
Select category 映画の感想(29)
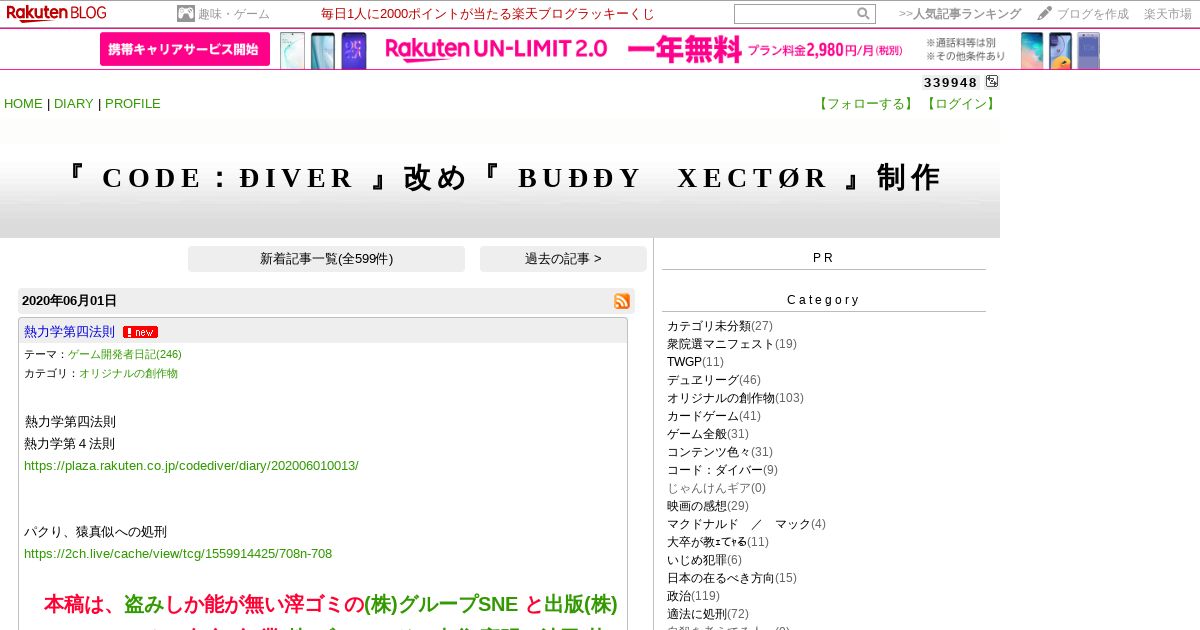(x=708, y=506)
